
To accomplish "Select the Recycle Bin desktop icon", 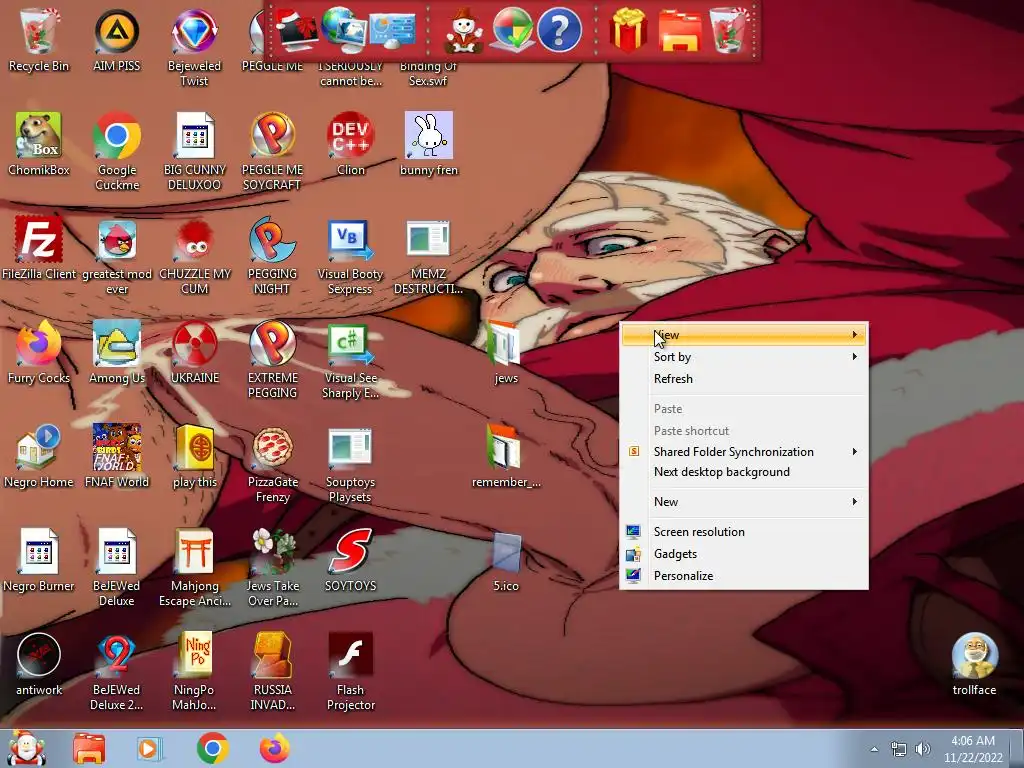I will point(39,40).
